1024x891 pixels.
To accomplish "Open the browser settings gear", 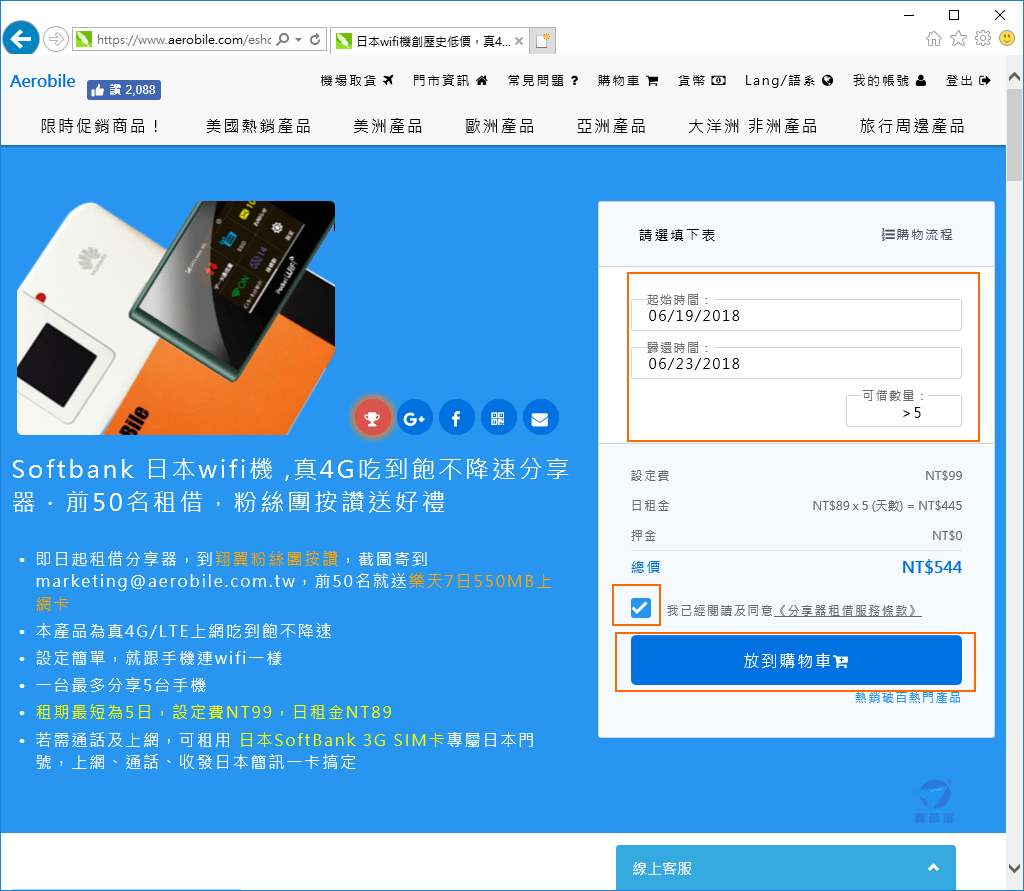I will 983,39.
